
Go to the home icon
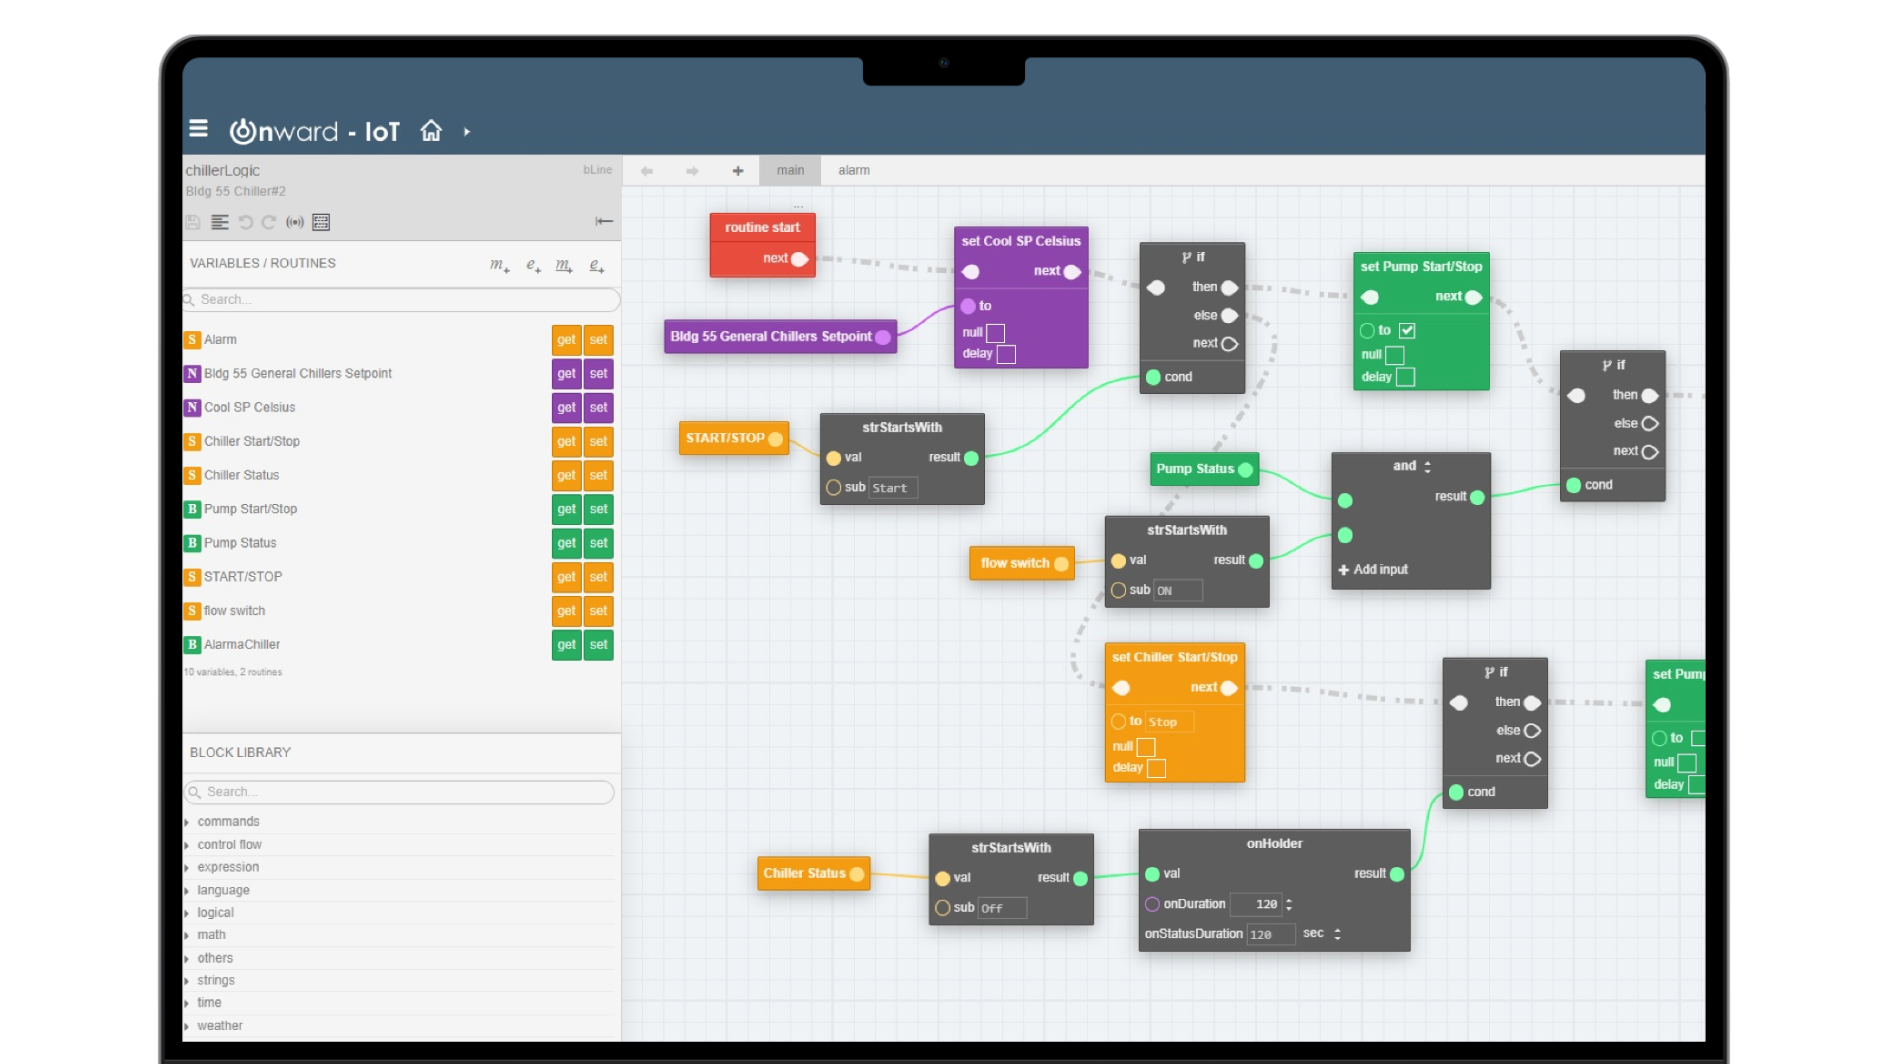pos(431,131)
